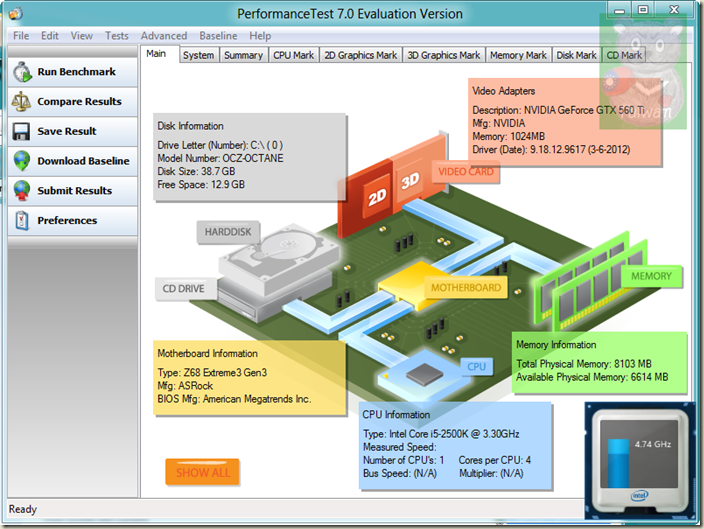Switch to the Disk Mark tab
The height and width of the screenshot is (529, 704).
pos(576,55)
